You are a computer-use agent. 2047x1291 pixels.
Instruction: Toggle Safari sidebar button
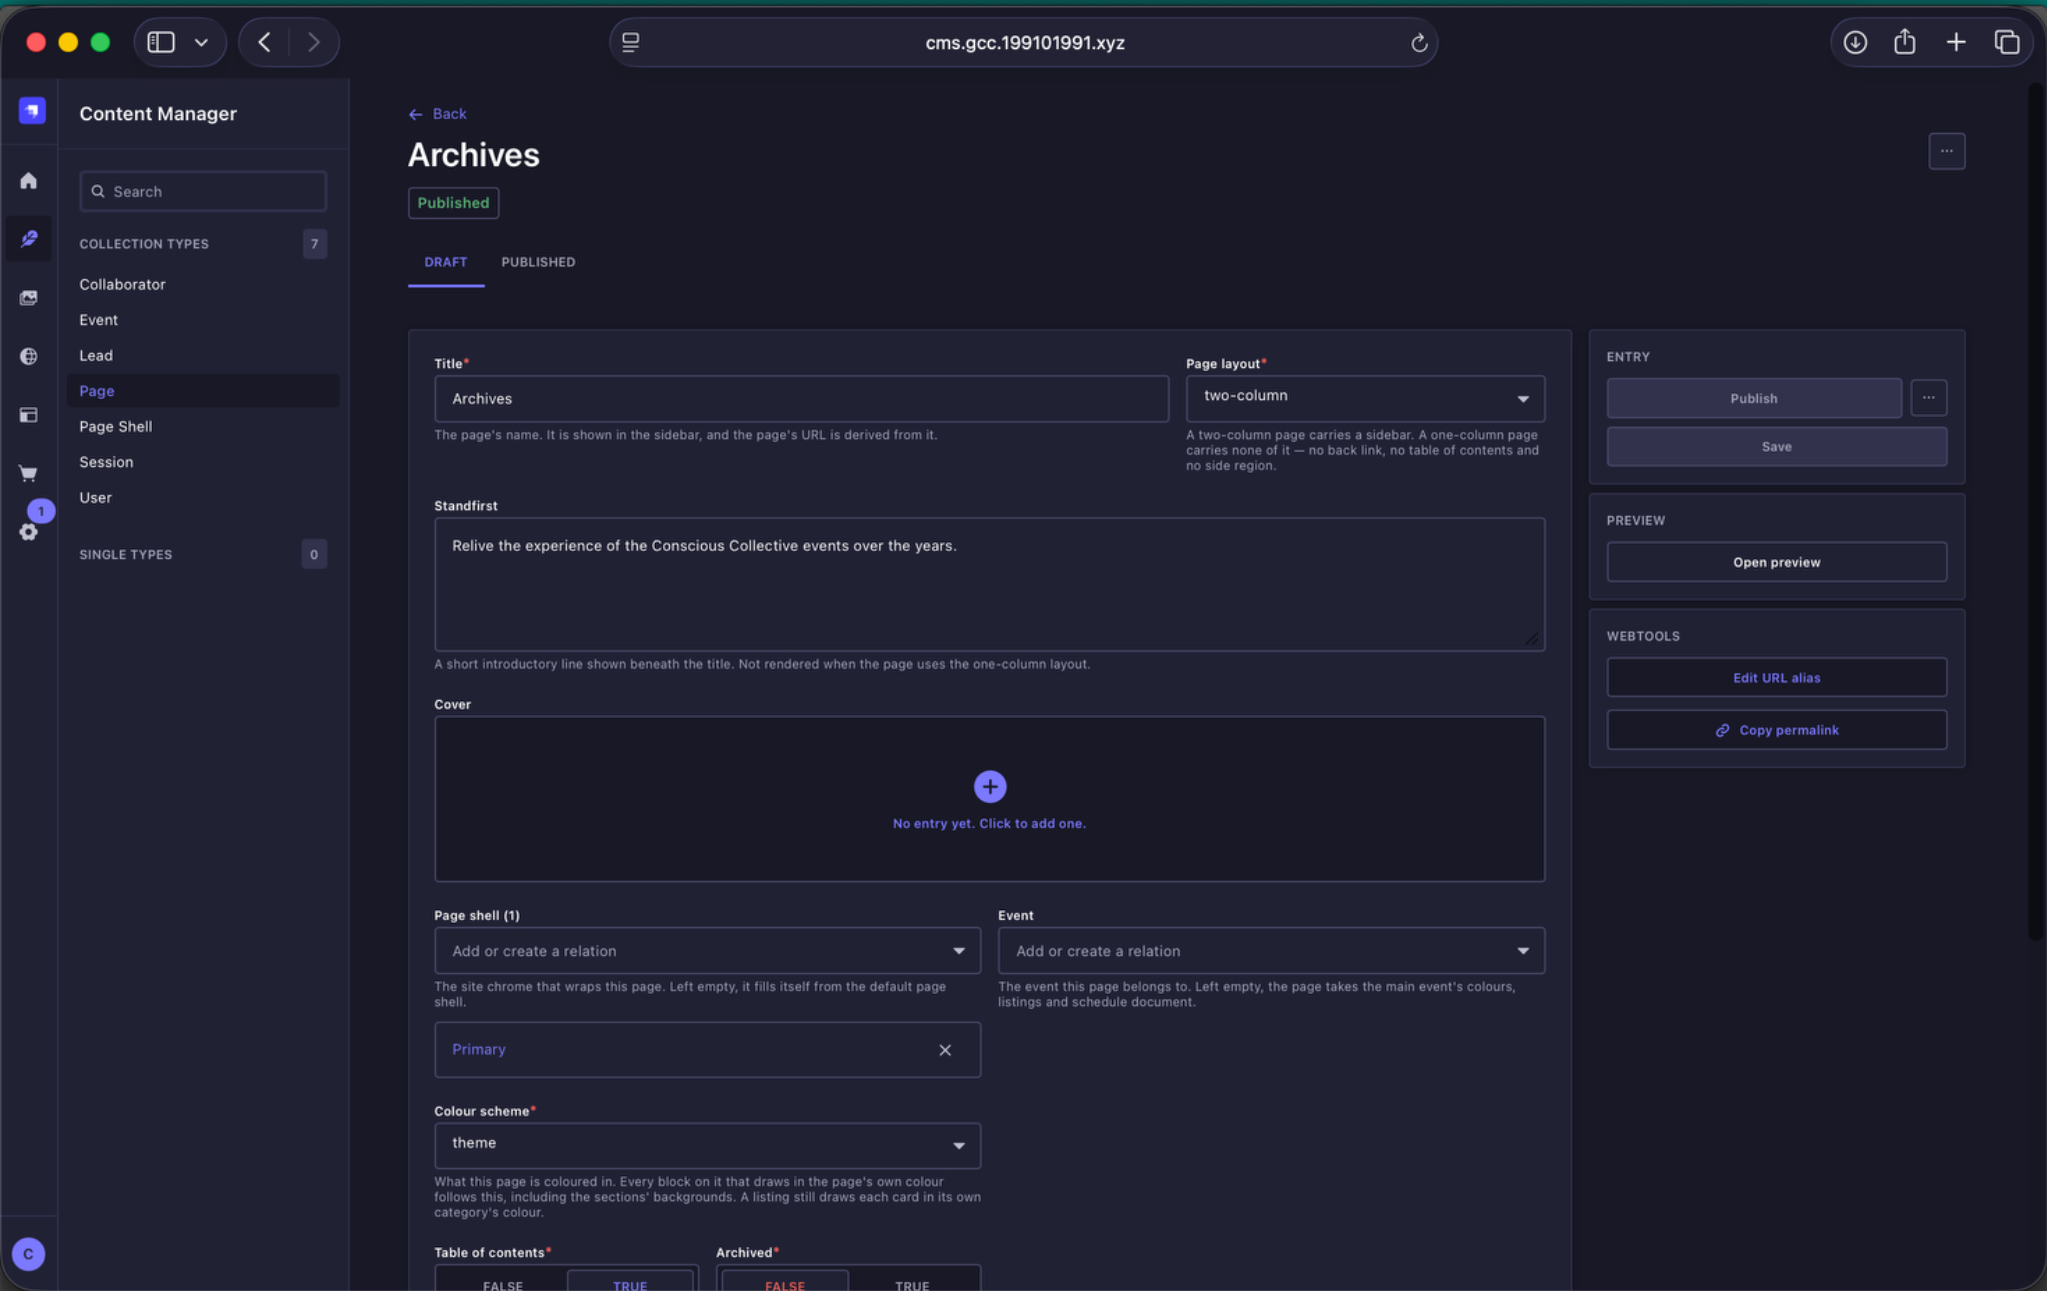[x=161, y=42]
